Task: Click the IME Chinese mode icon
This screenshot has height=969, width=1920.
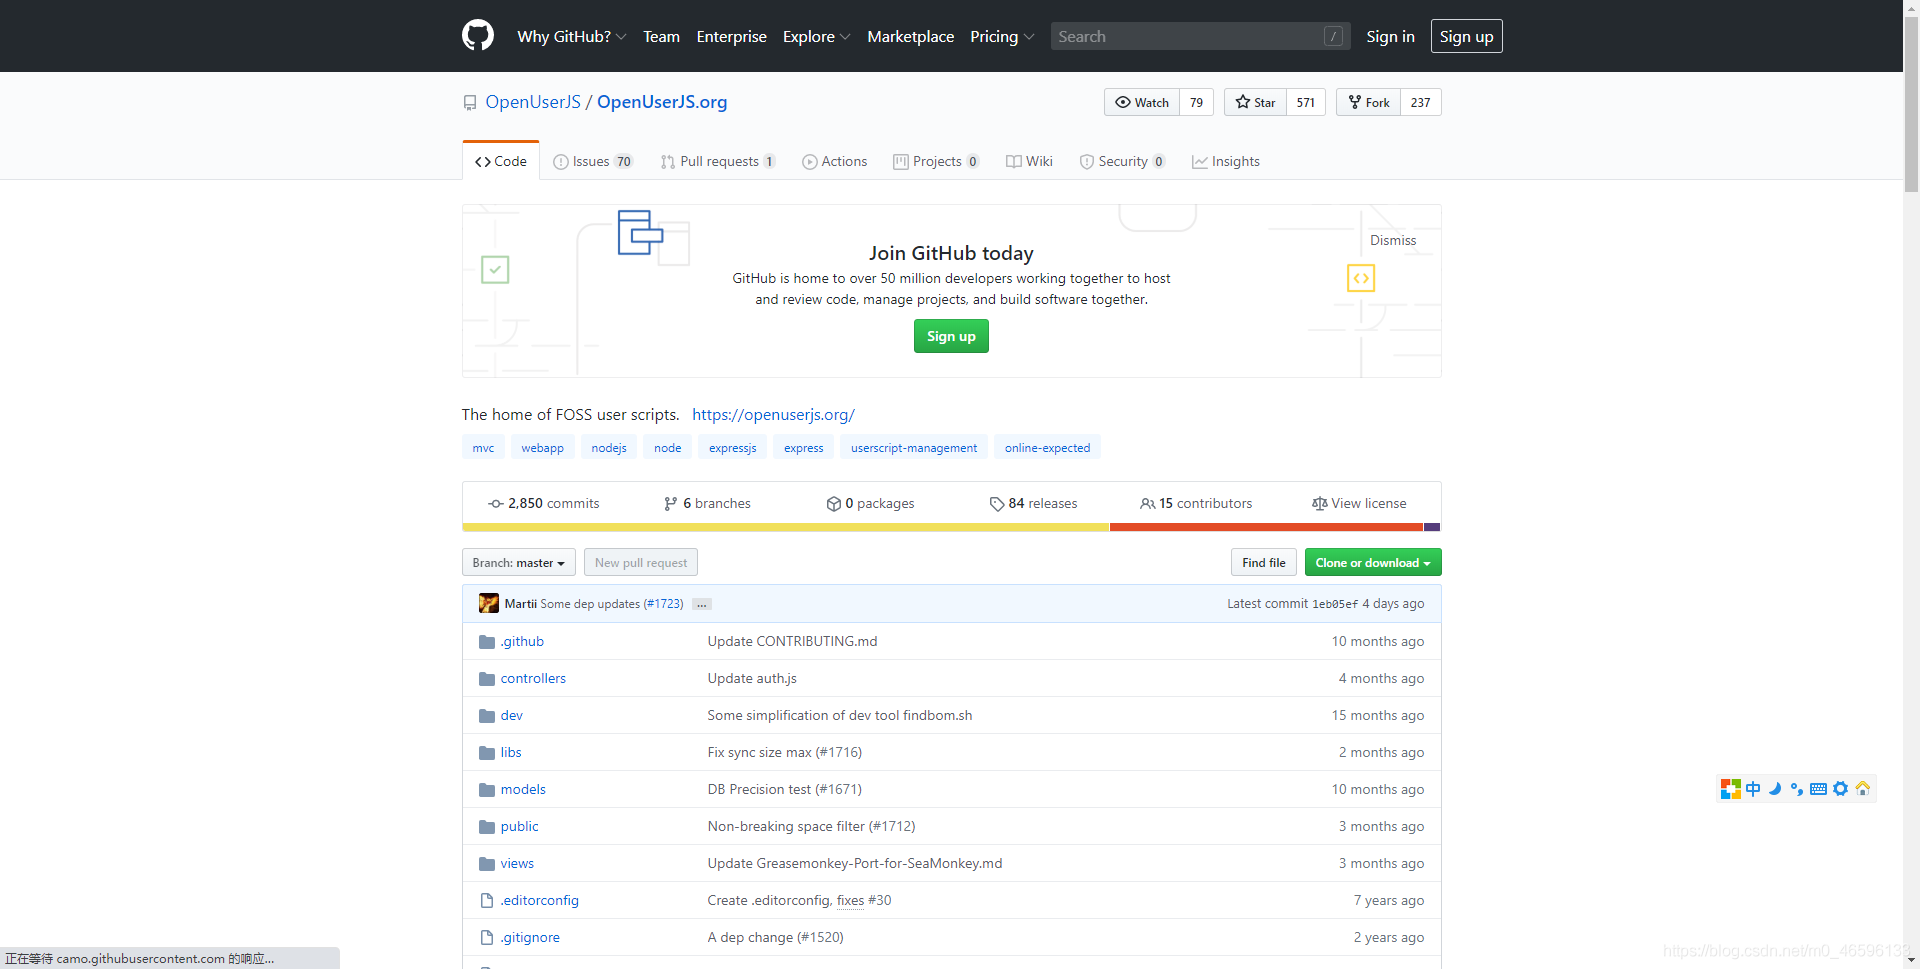Action: [x=1753, y=789]
